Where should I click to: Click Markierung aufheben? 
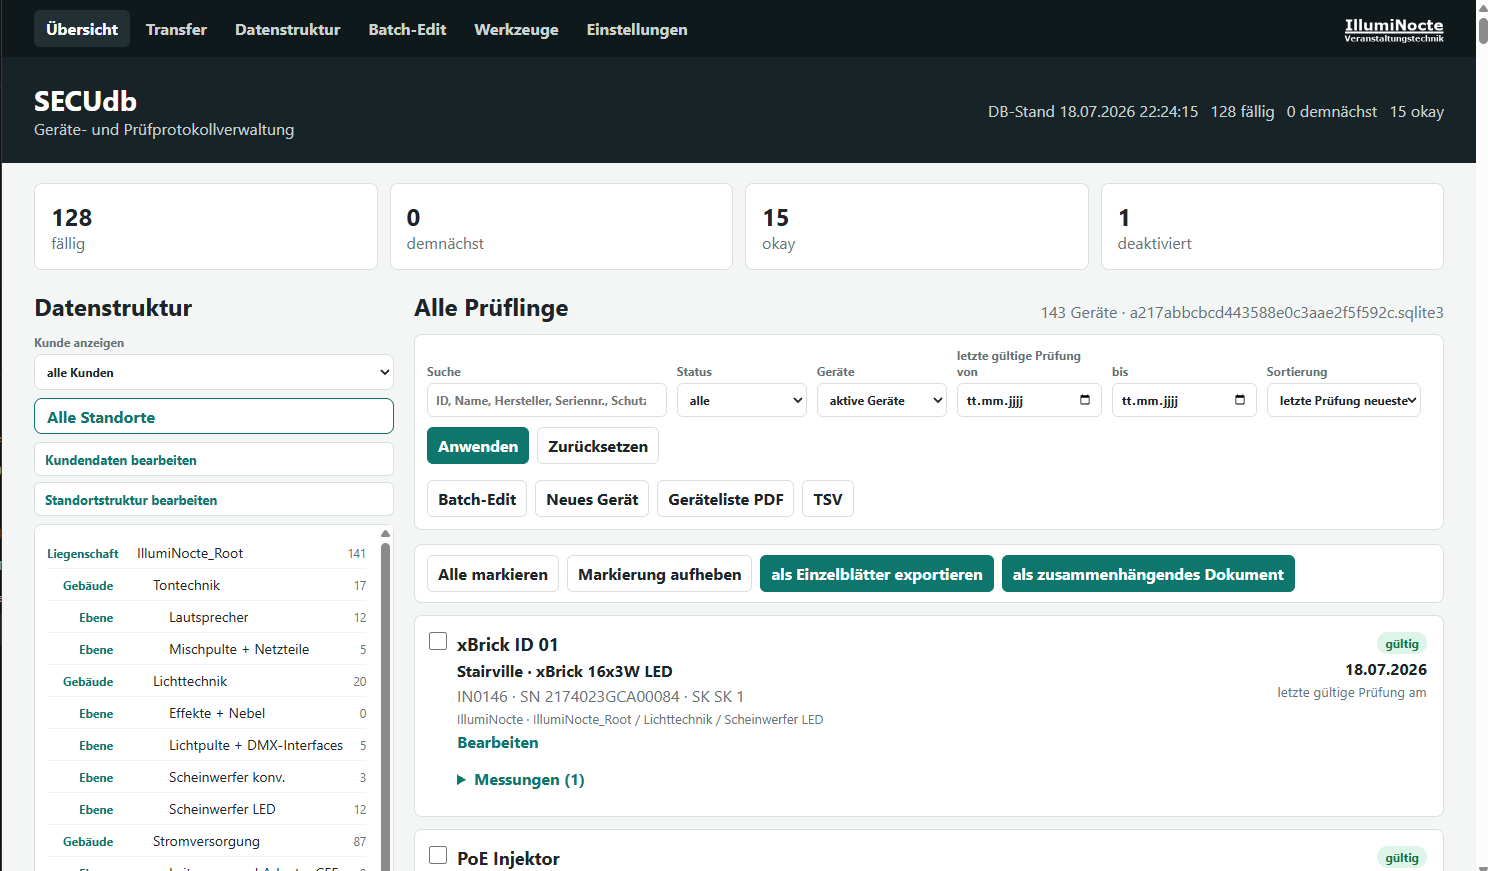click(x=660, y=574)
